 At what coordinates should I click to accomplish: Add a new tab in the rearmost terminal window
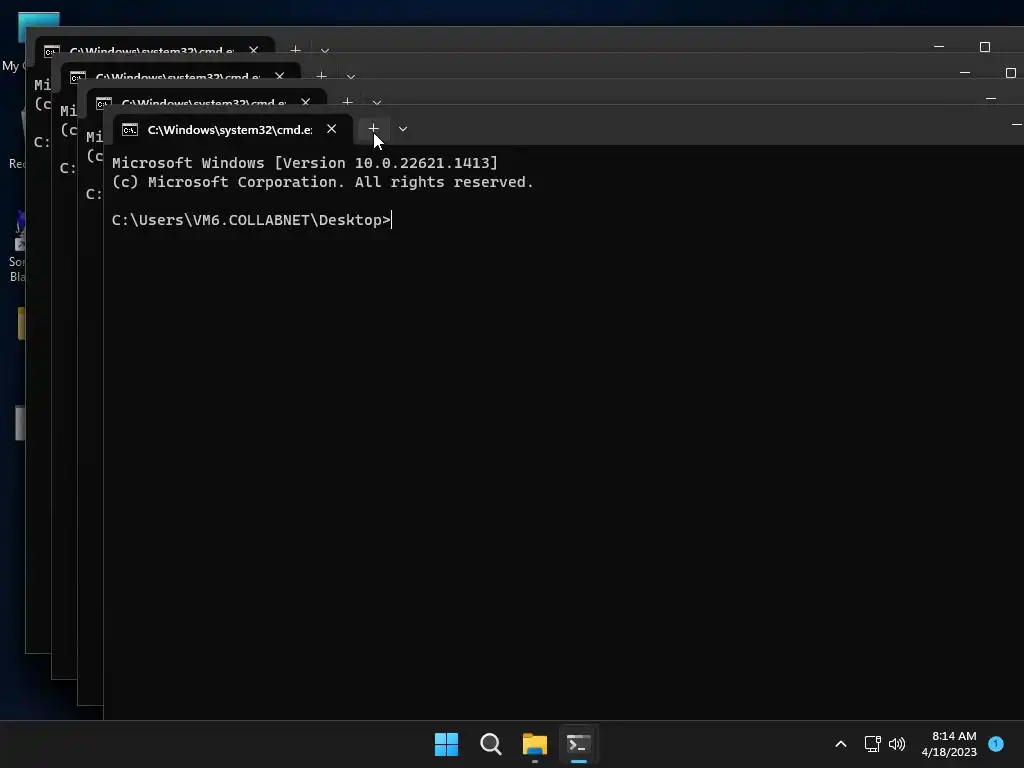click(x=295, y=50)
